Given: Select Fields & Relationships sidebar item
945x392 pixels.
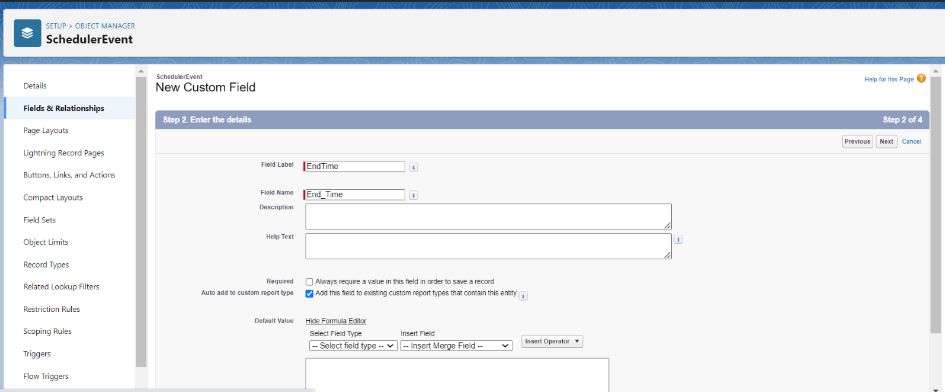Looking at the screenshot, I should coord(64,109).
